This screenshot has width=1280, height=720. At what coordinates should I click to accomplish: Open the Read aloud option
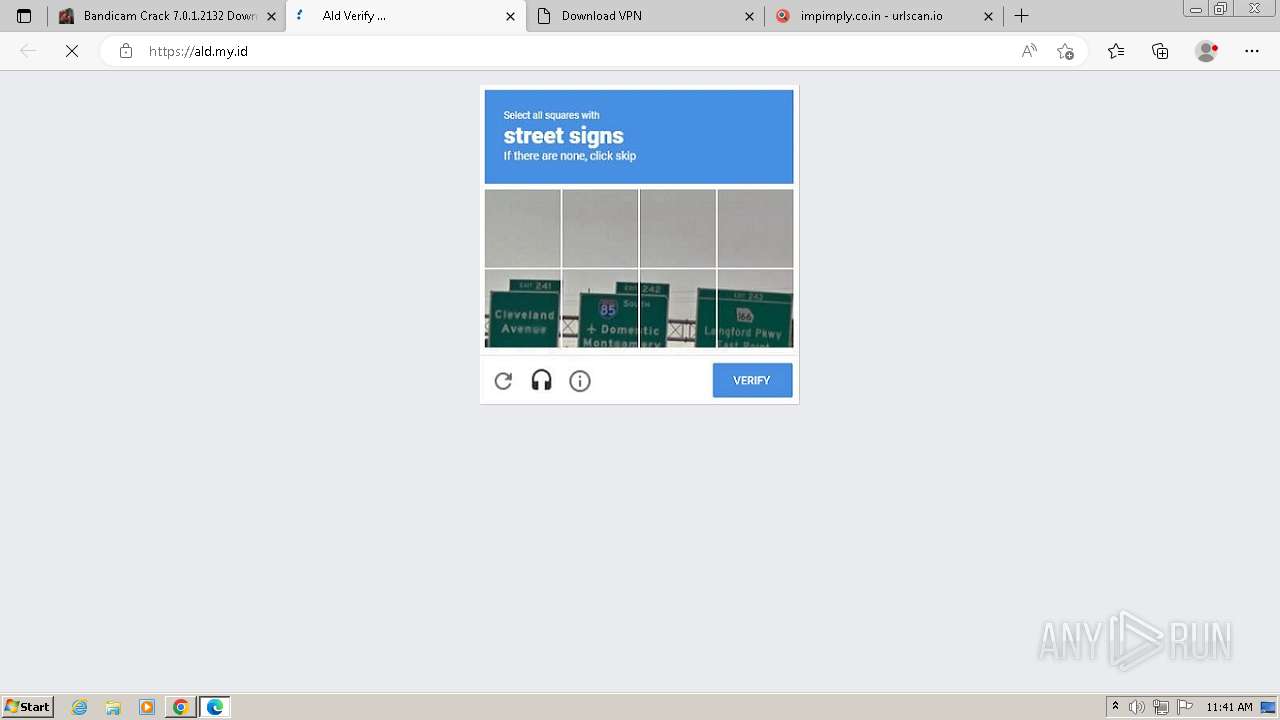(x=1029, y=51)
